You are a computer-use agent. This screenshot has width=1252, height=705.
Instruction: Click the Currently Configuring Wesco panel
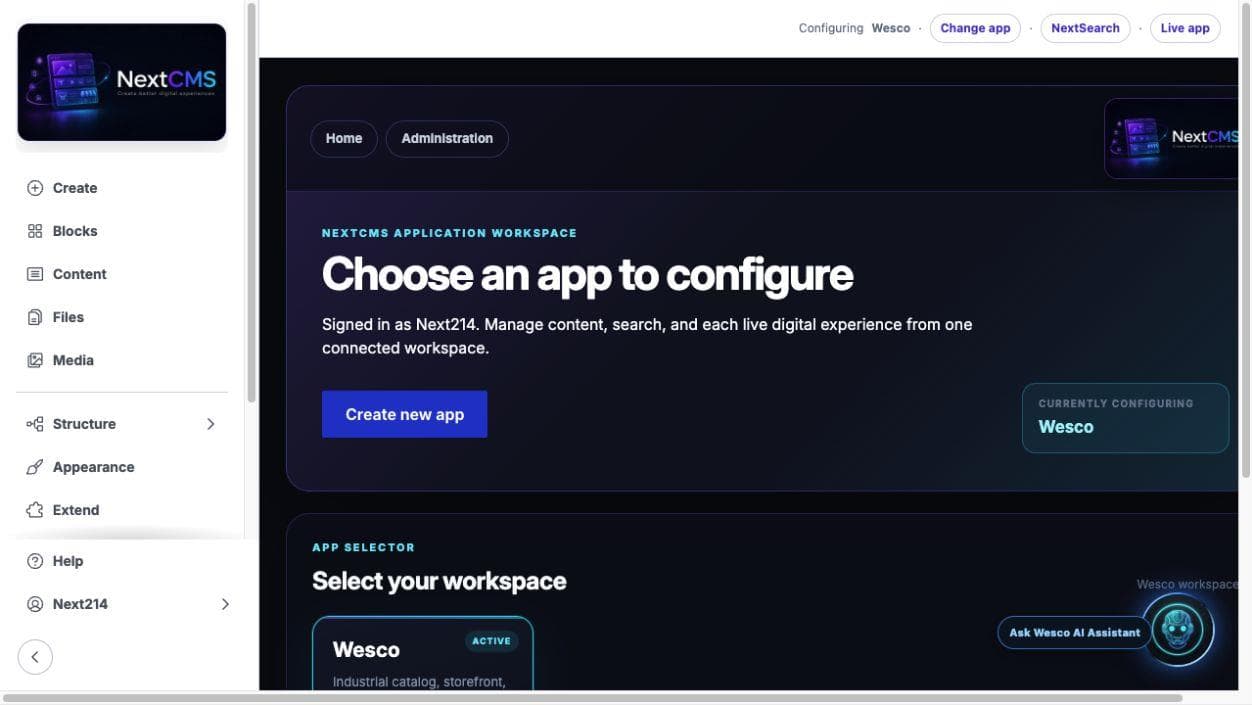1125,418
